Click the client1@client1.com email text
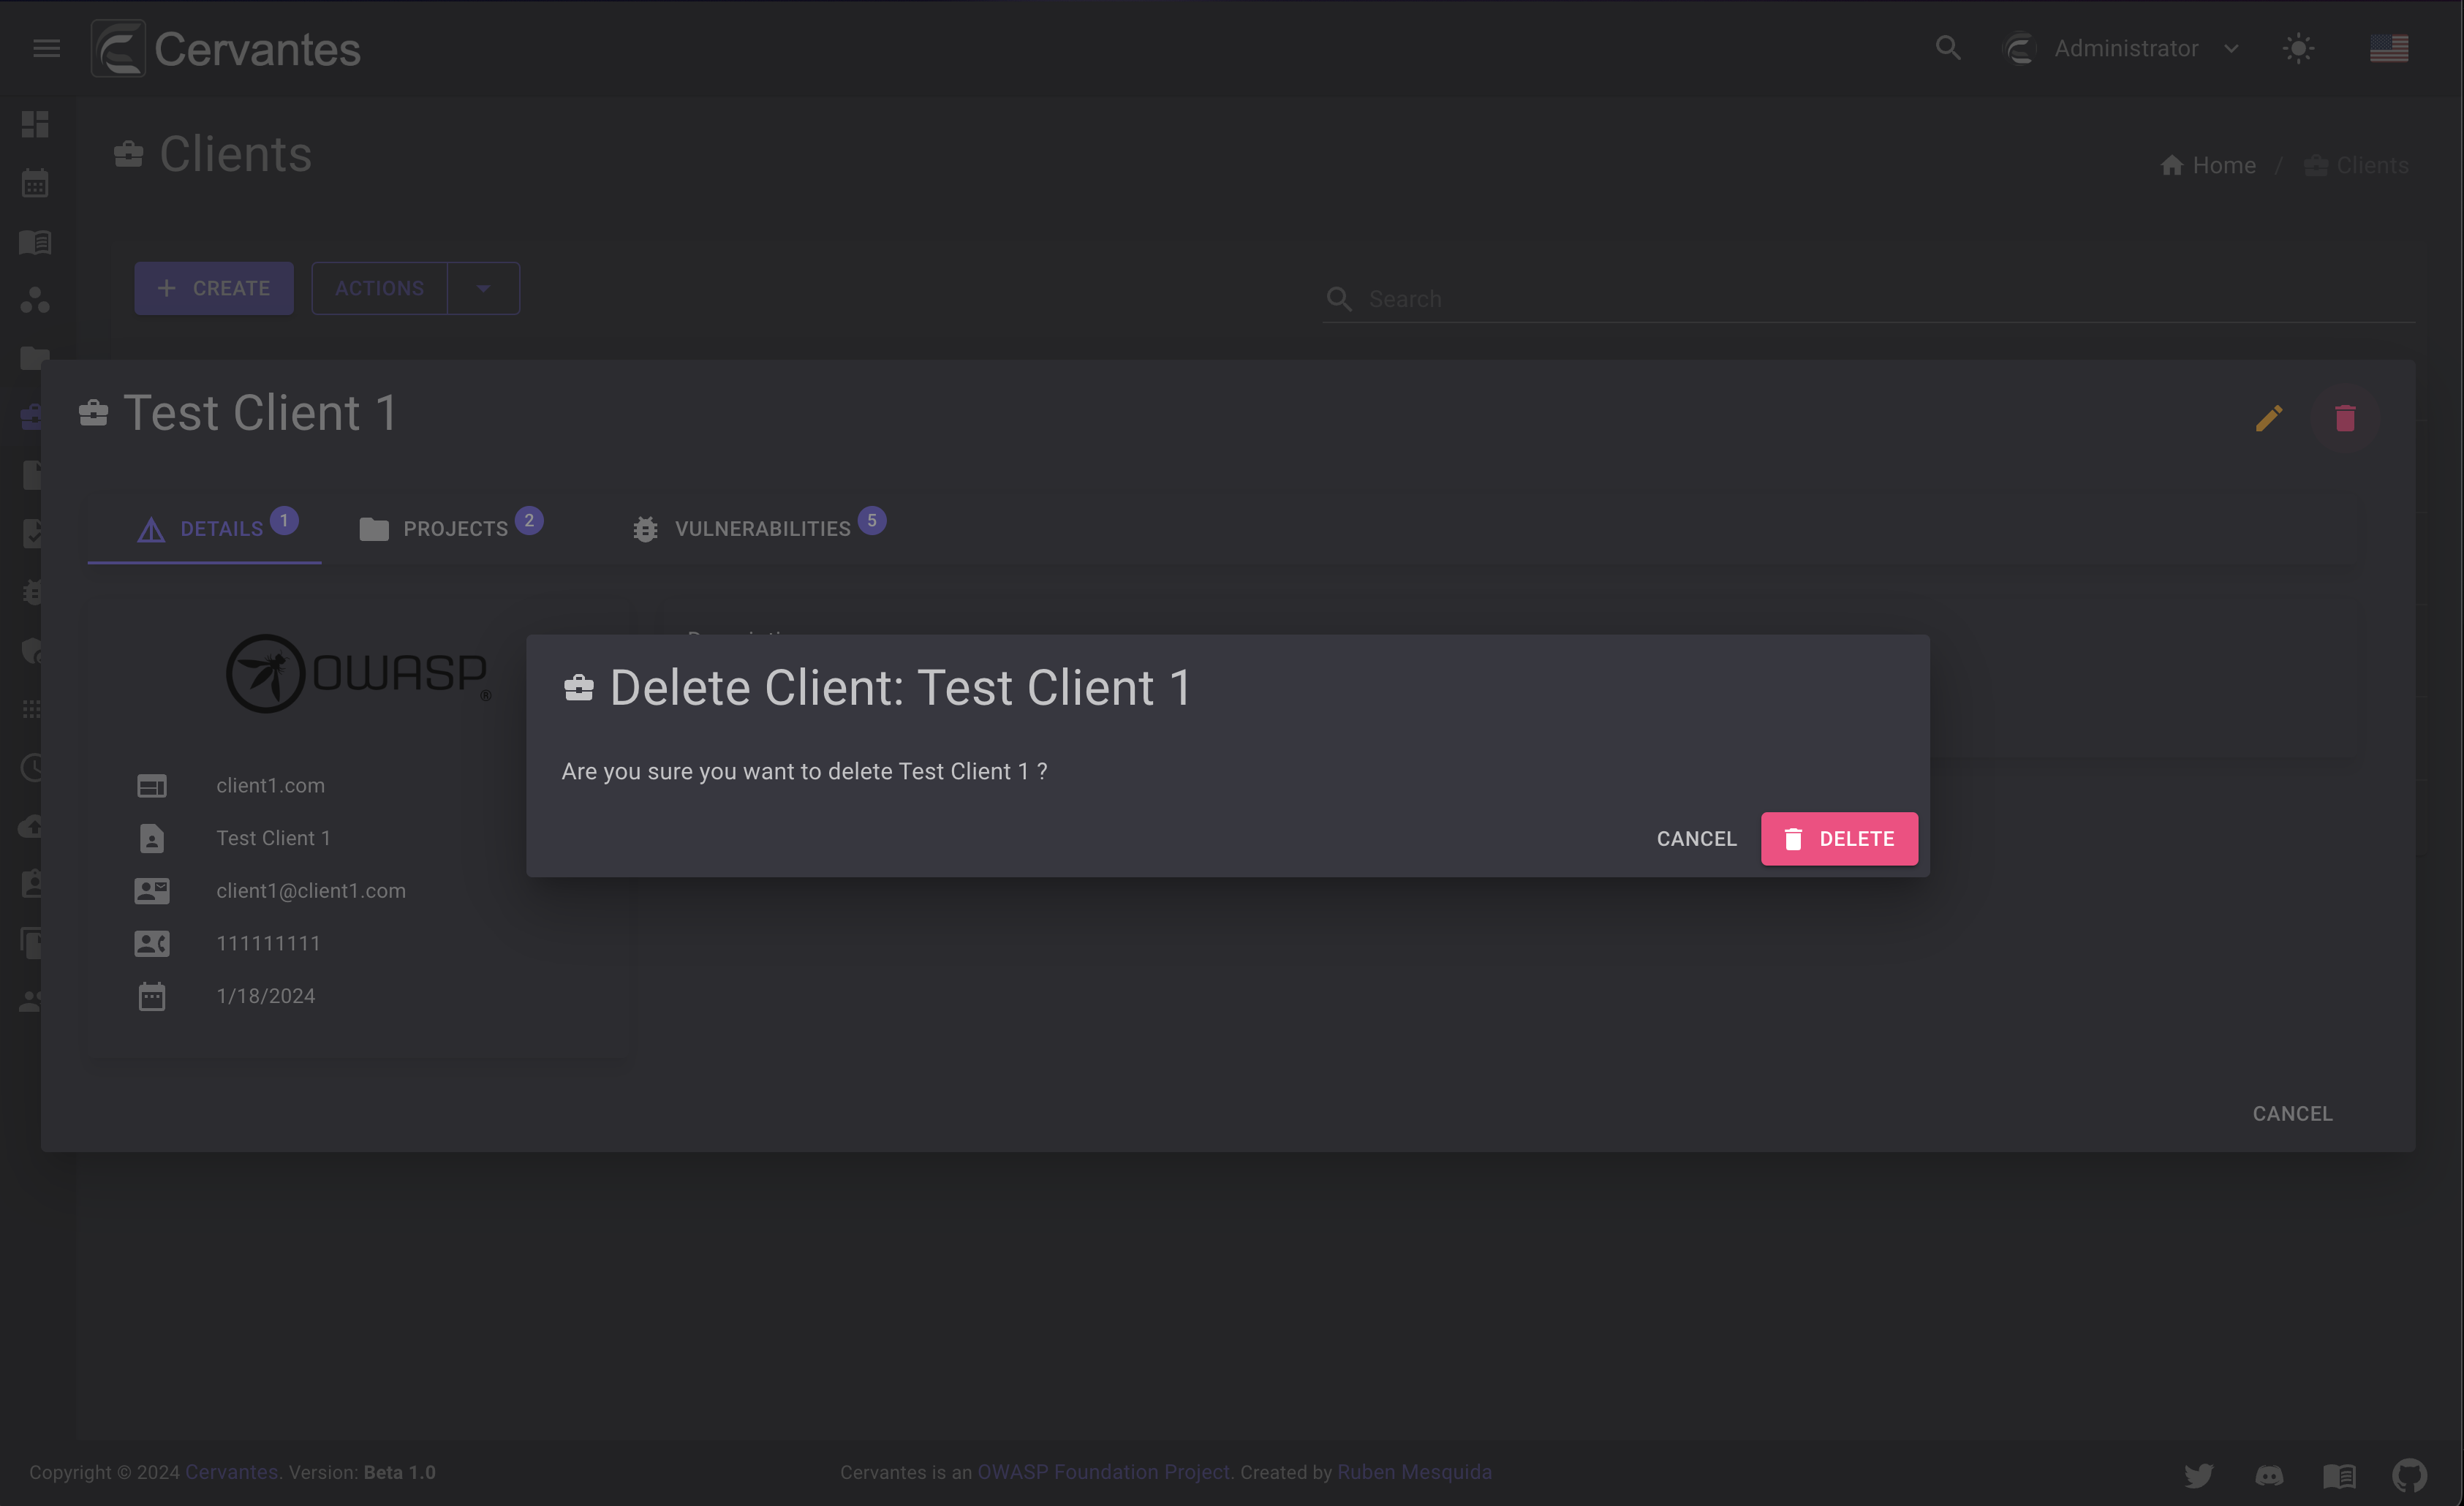 [x=311, y=890]
